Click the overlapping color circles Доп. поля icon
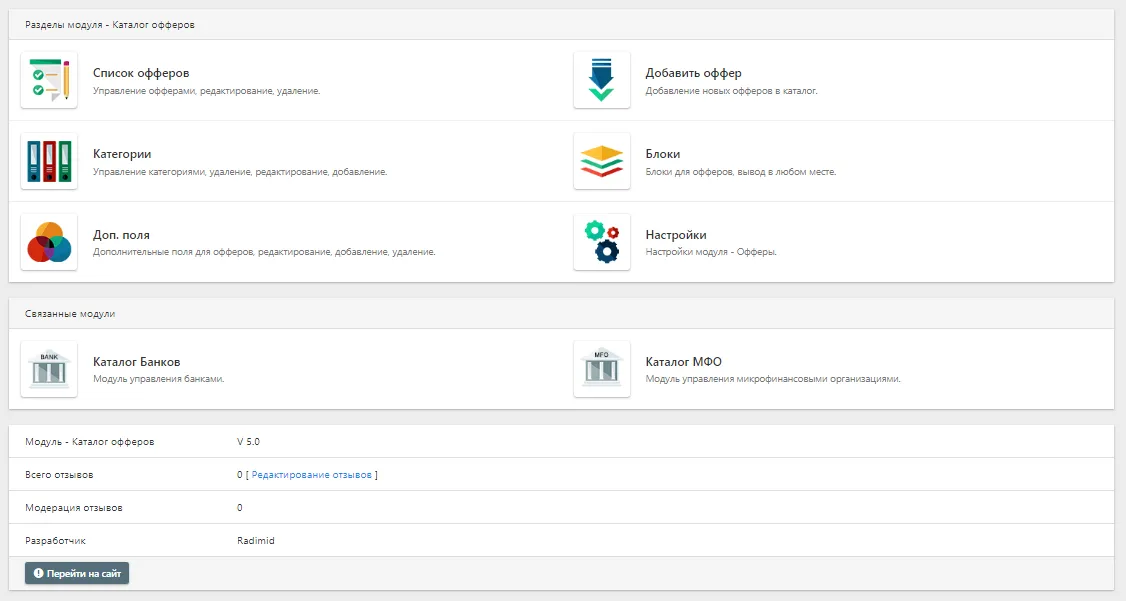 click(x=49, y=242)
